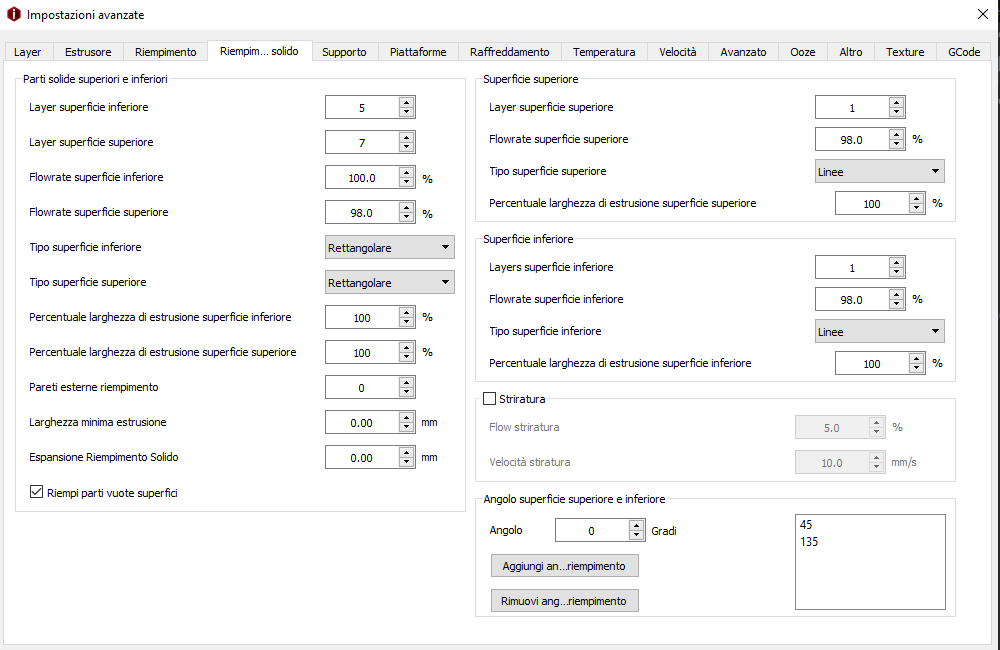
Task: Decrease Espansione Riempimento Solido with down arrow
Action: 406,463
